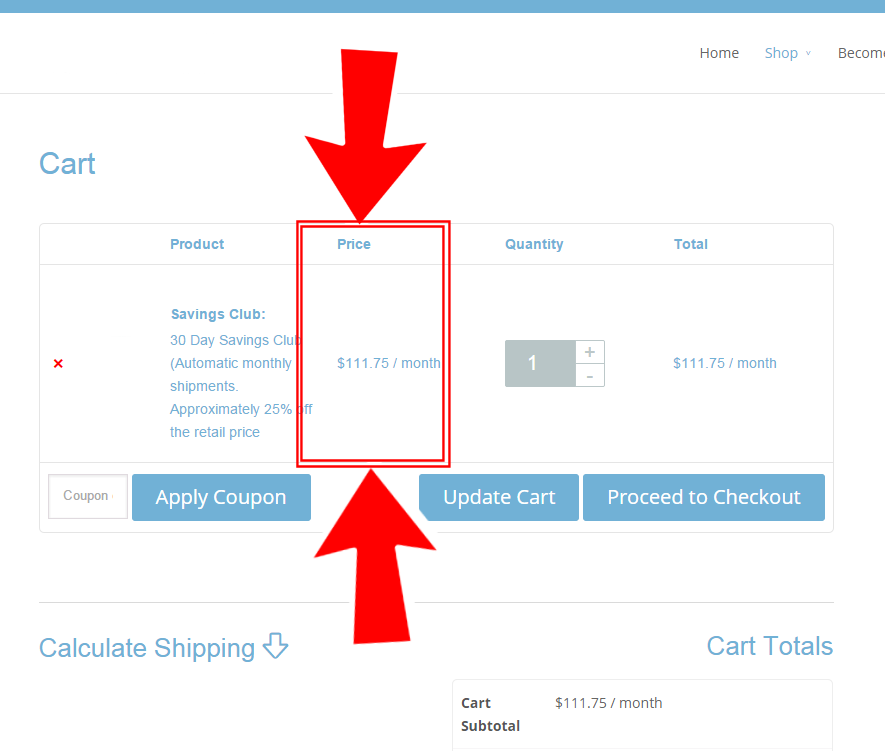Click the Update Cart button
The width and height of the screenshot is (885, 751).
[499, 497]
